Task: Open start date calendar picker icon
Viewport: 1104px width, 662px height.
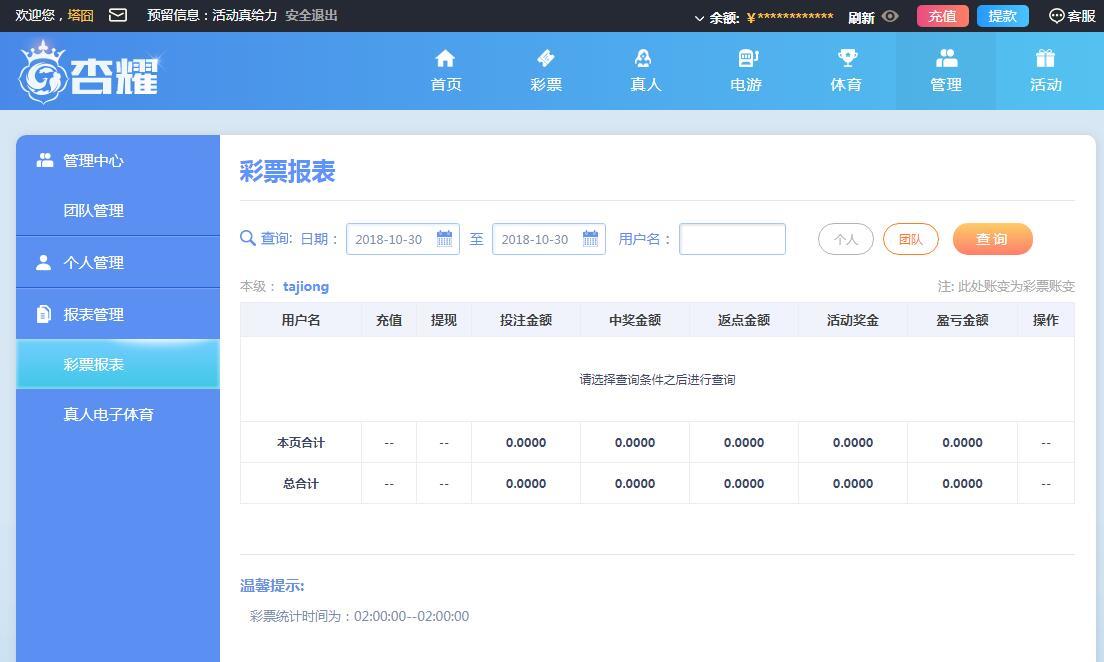Action: pyautogui.click(x=444, y=238)
